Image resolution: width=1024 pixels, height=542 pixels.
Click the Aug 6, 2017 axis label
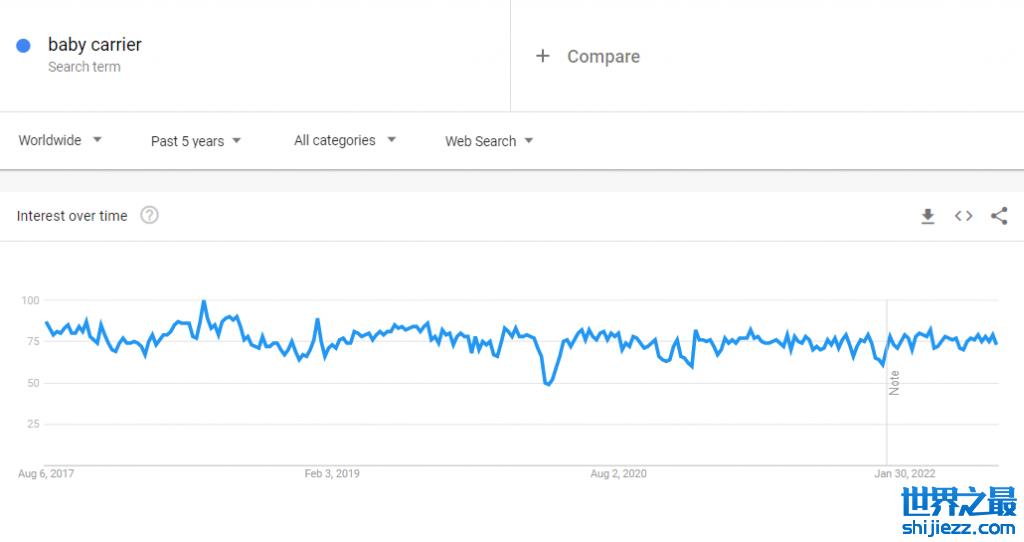click(46, 473)
